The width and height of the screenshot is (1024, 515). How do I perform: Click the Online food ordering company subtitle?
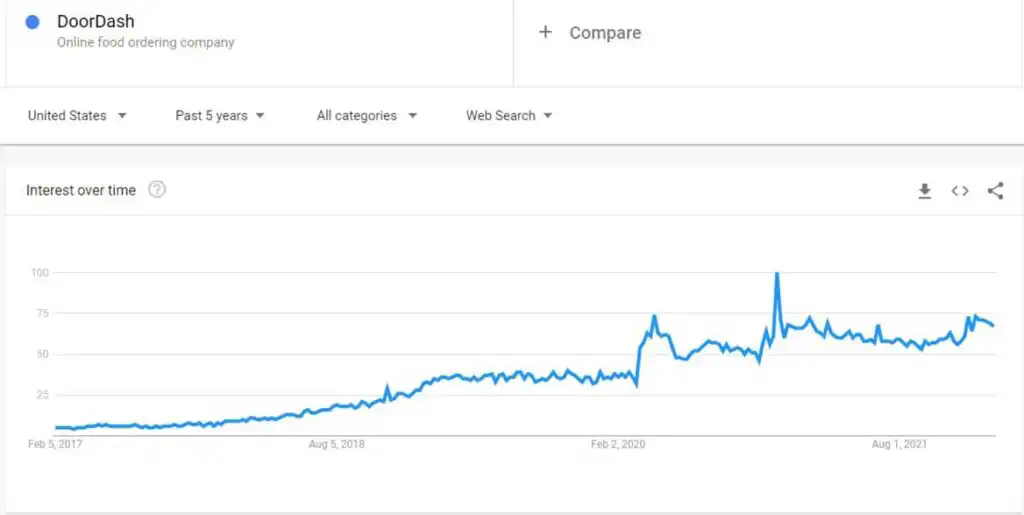pos(146,42)
